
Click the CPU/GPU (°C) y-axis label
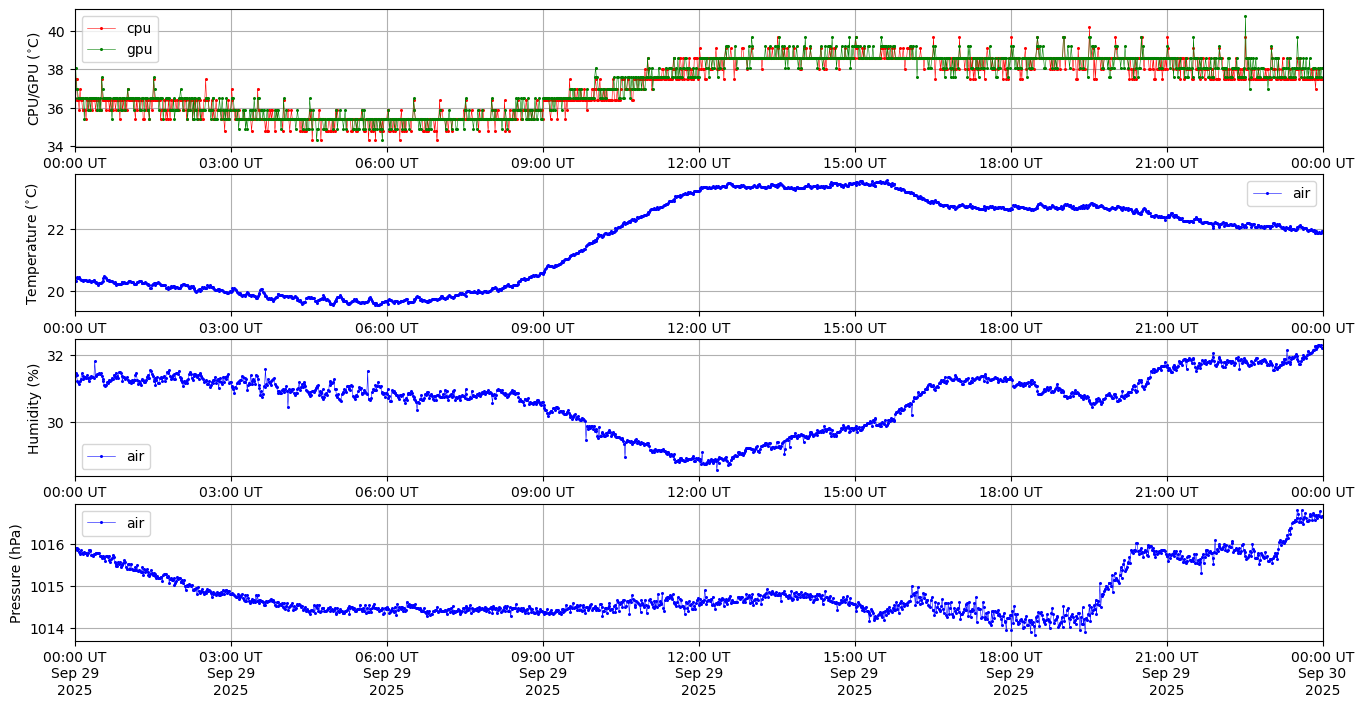[x=33, y=79]
